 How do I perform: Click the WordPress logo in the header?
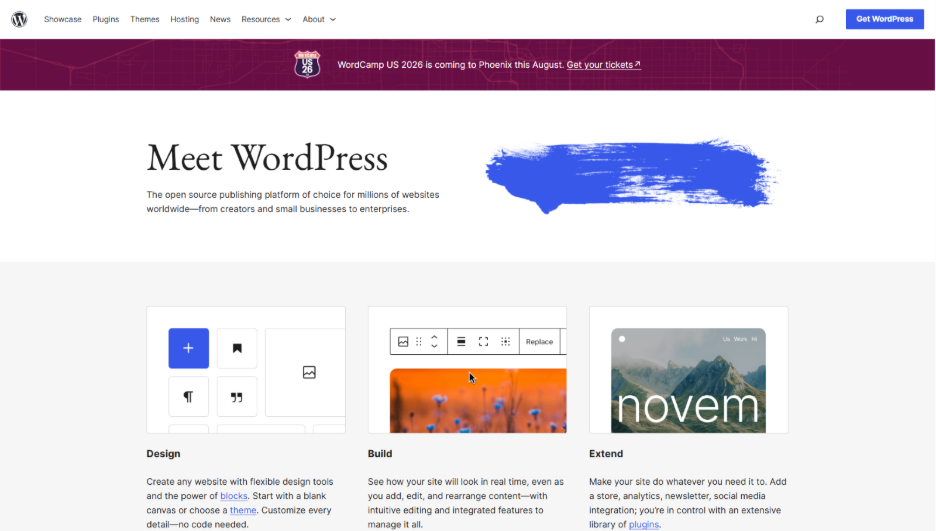[x=19, y=19]
